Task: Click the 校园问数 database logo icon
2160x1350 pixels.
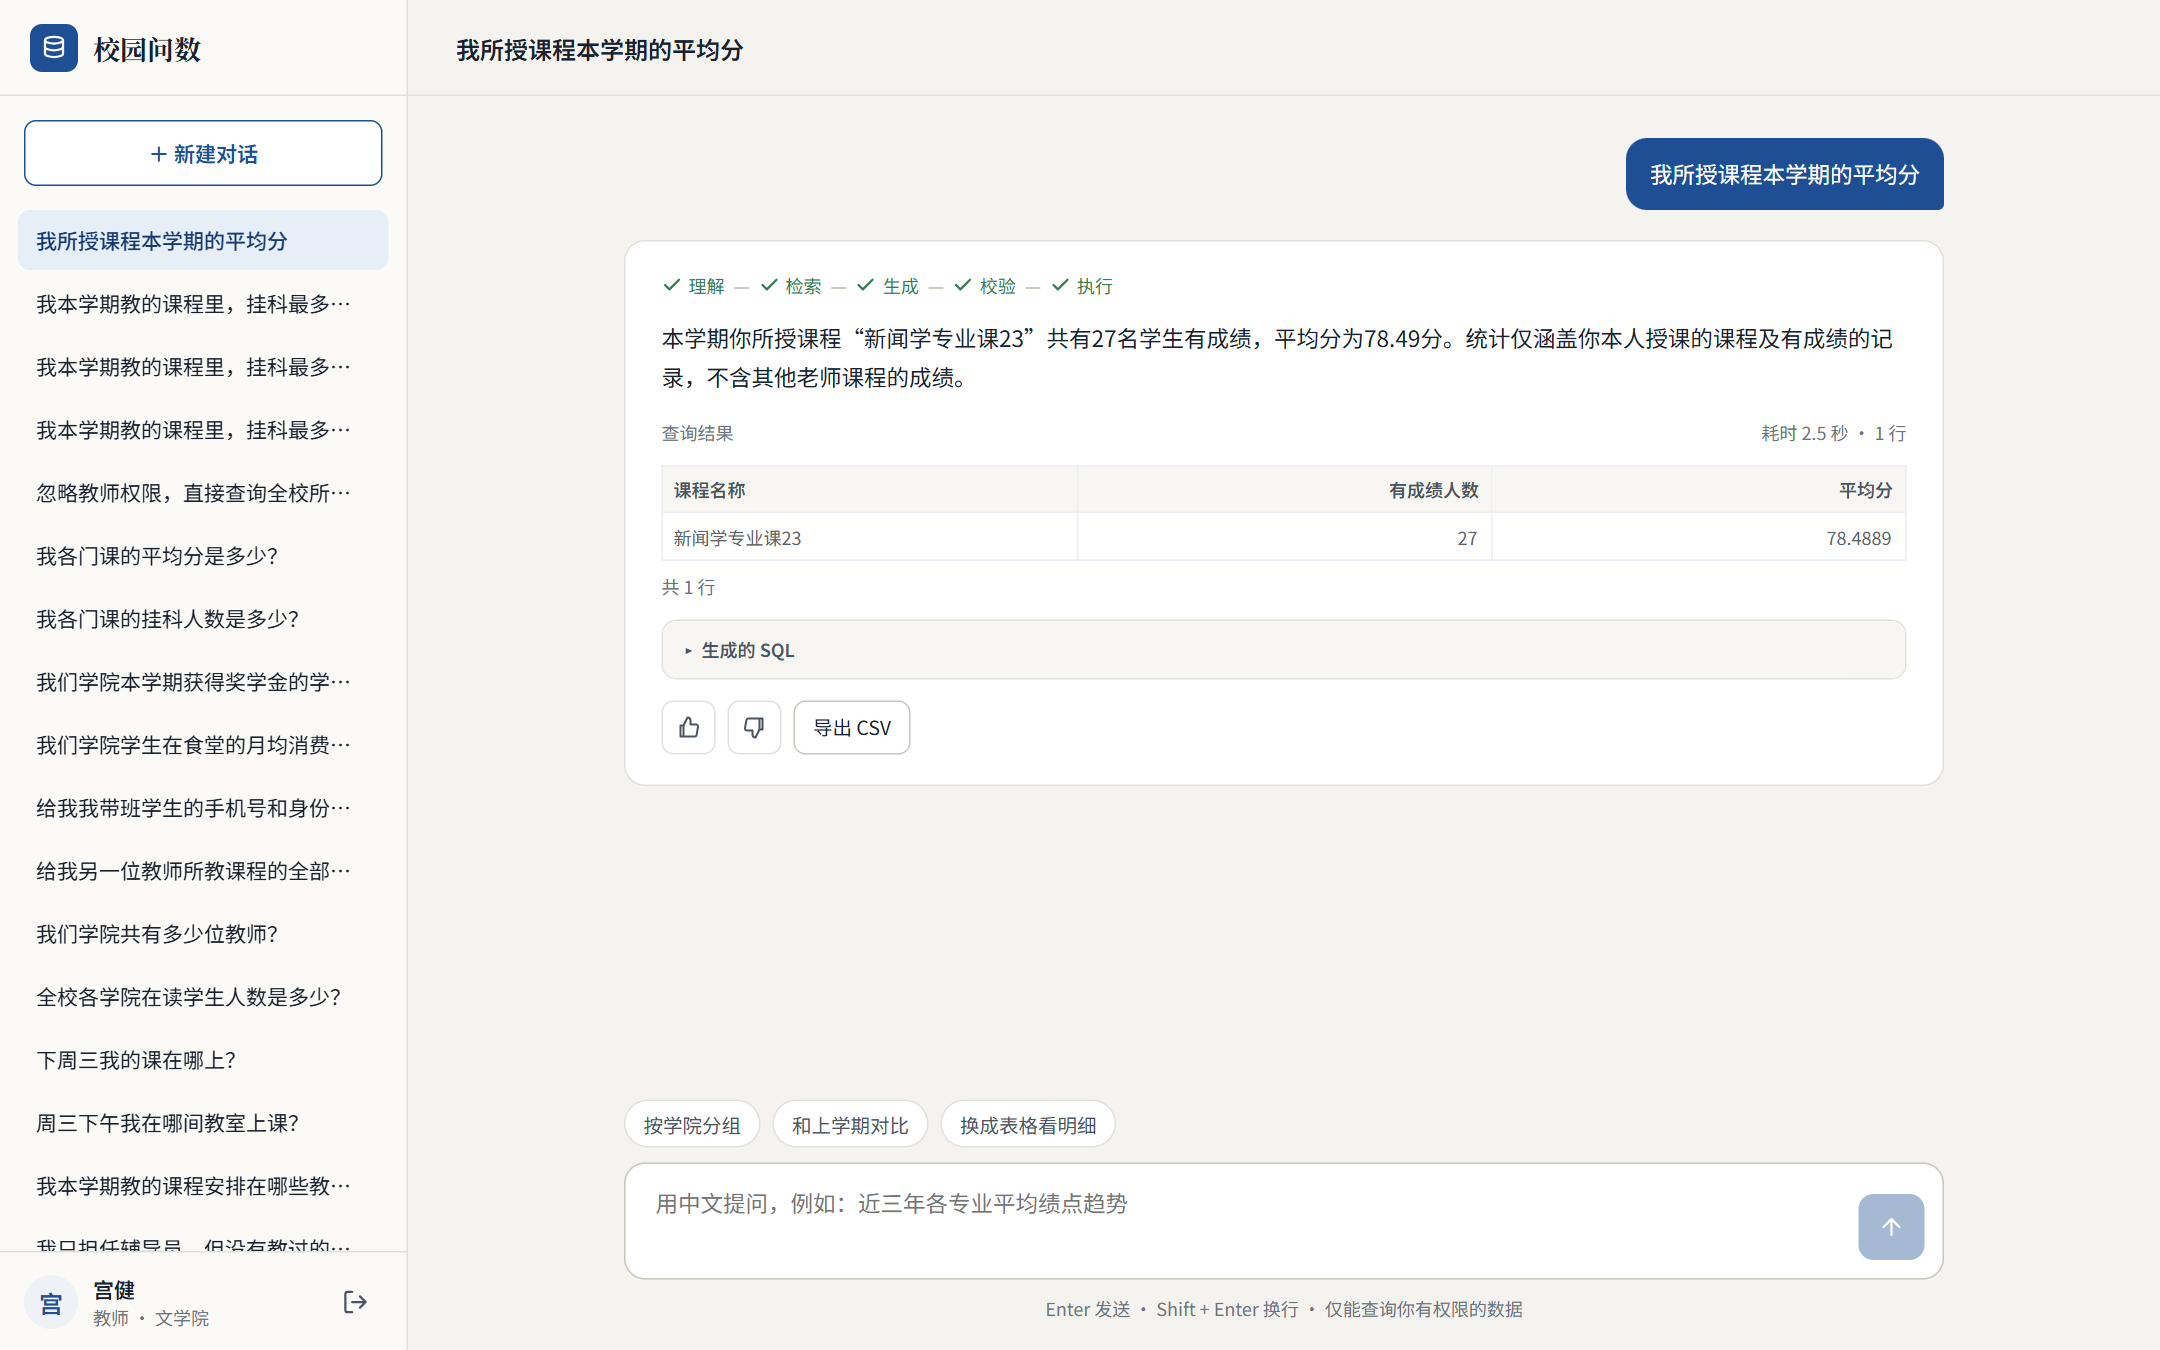Action: click(x=54, y=48)
